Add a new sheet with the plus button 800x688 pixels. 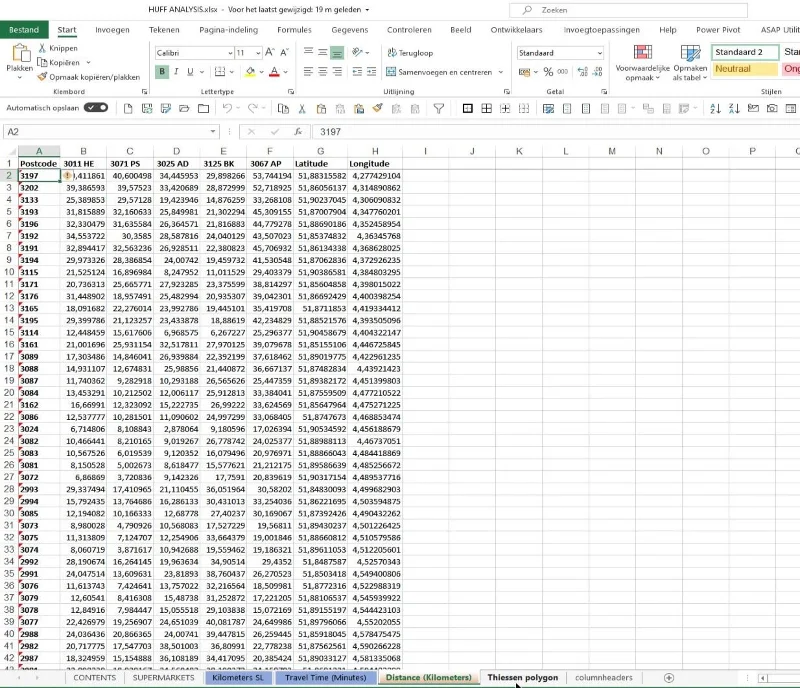click(669, 678)
